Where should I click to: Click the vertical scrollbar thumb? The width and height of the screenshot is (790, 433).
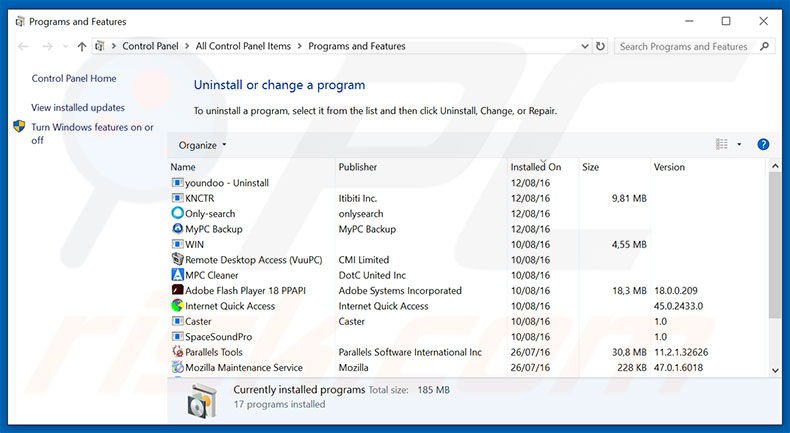pyautogui.click(x=775, y=245)
